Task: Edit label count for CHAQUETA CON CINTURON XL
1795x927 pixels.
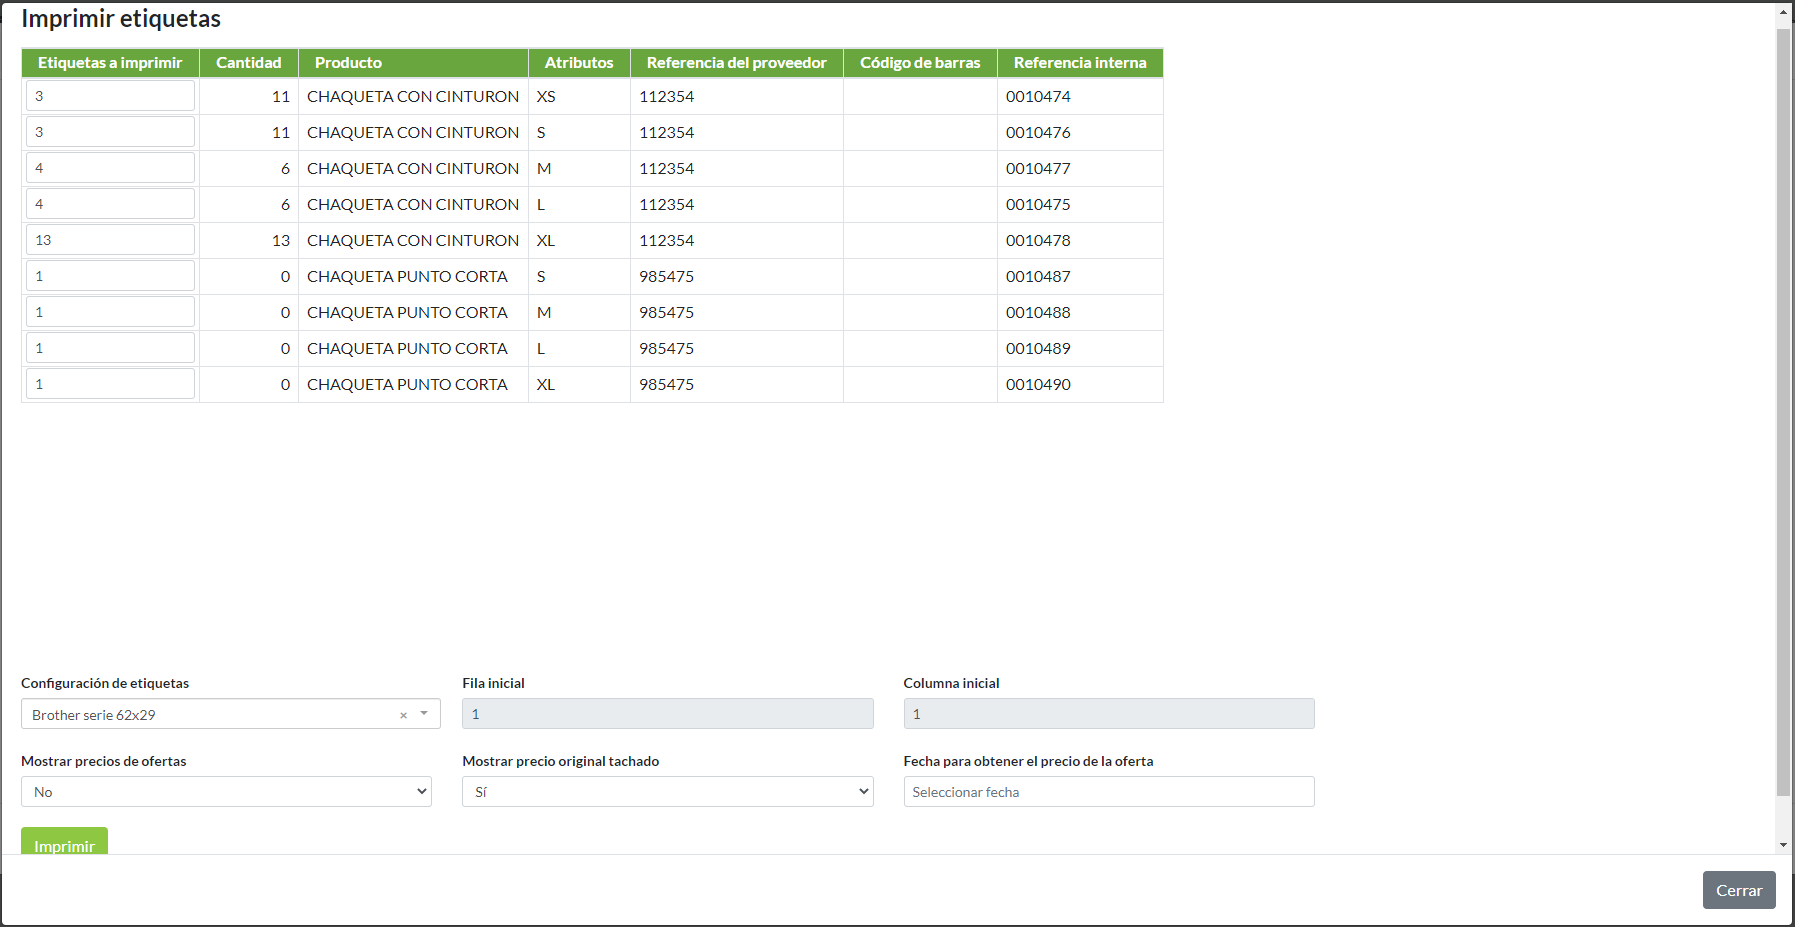Action: pyautogui.click(x=110, y=240)
